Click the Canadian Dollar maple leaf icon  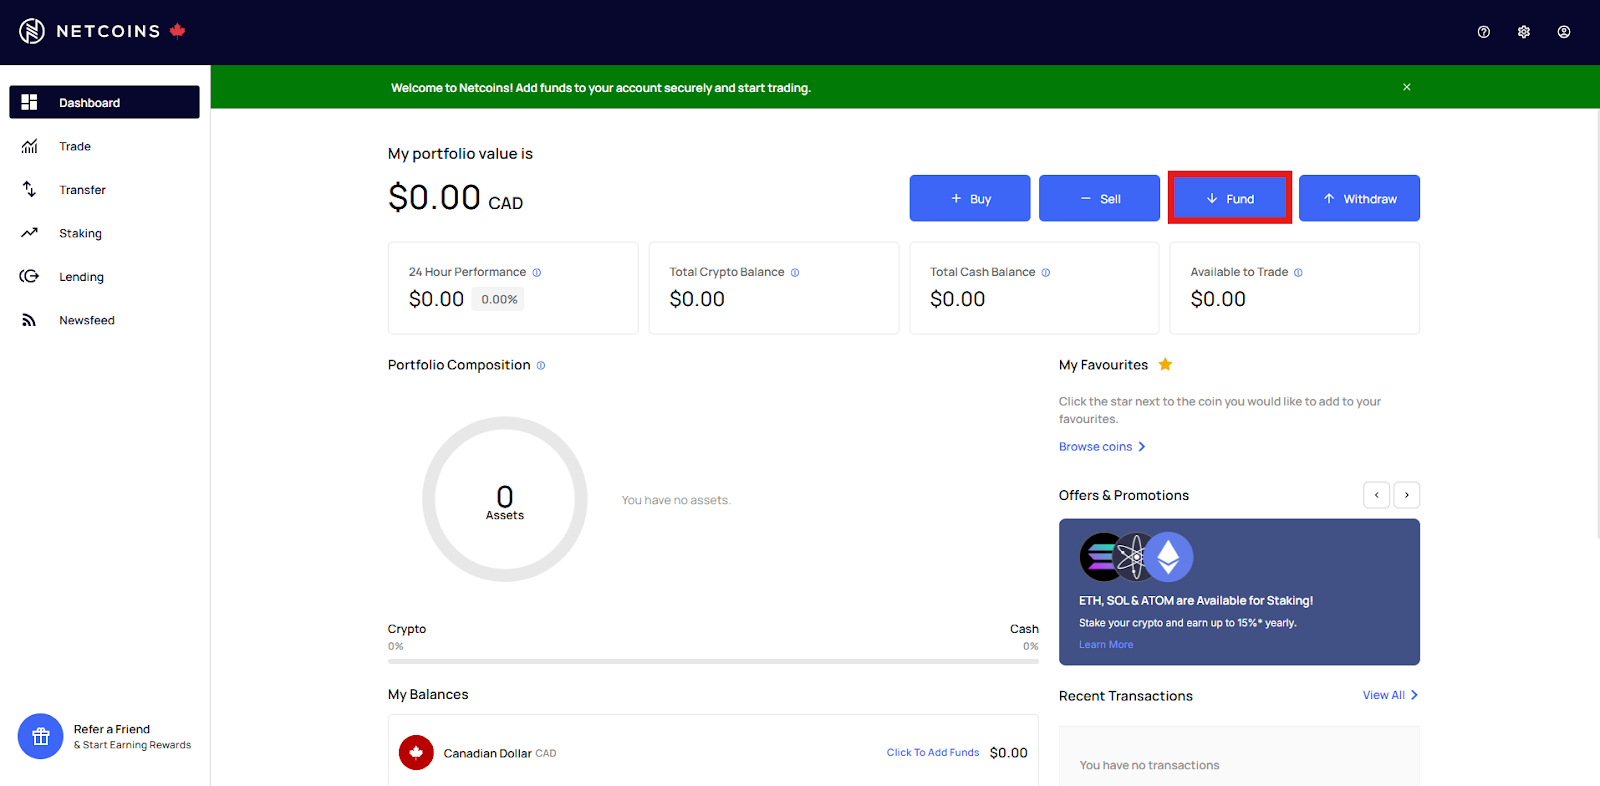pyautogui.click(x=416, y=752)
